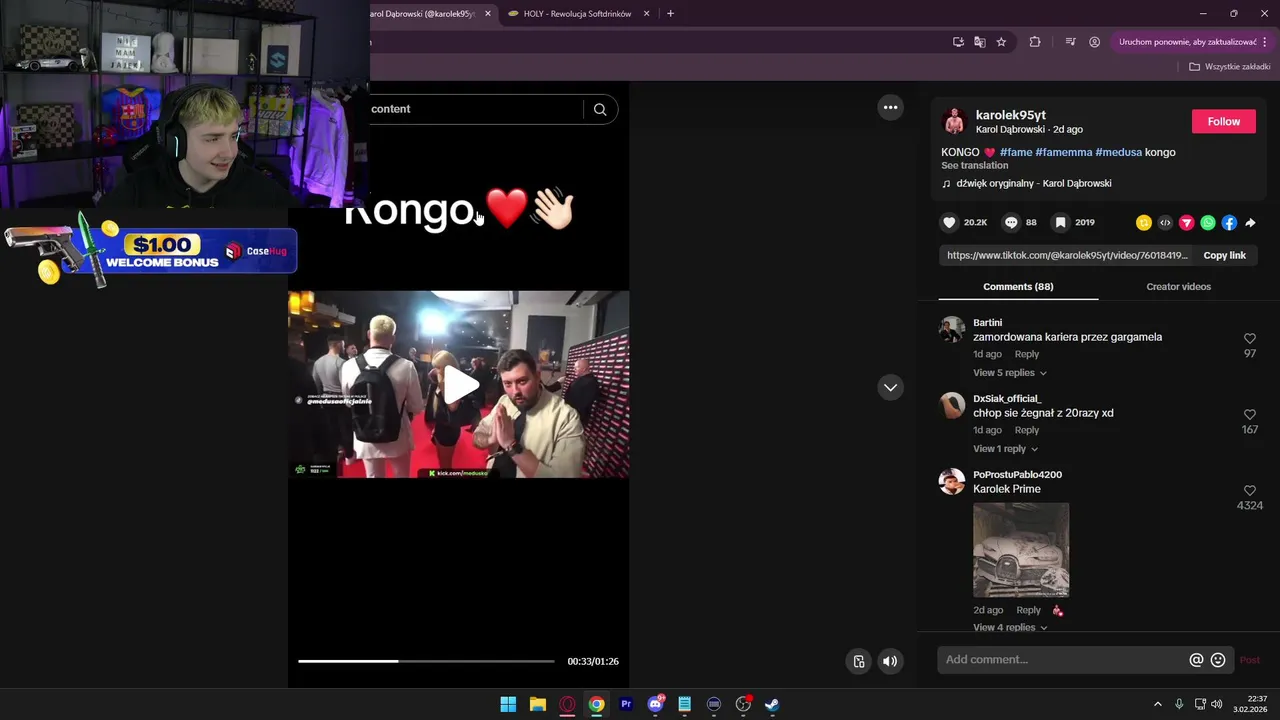The height and width of the screenshot is (720, 1280).
Task: Expand DxSiak_official_'s 1 reply
Action: click(1005, 449)
